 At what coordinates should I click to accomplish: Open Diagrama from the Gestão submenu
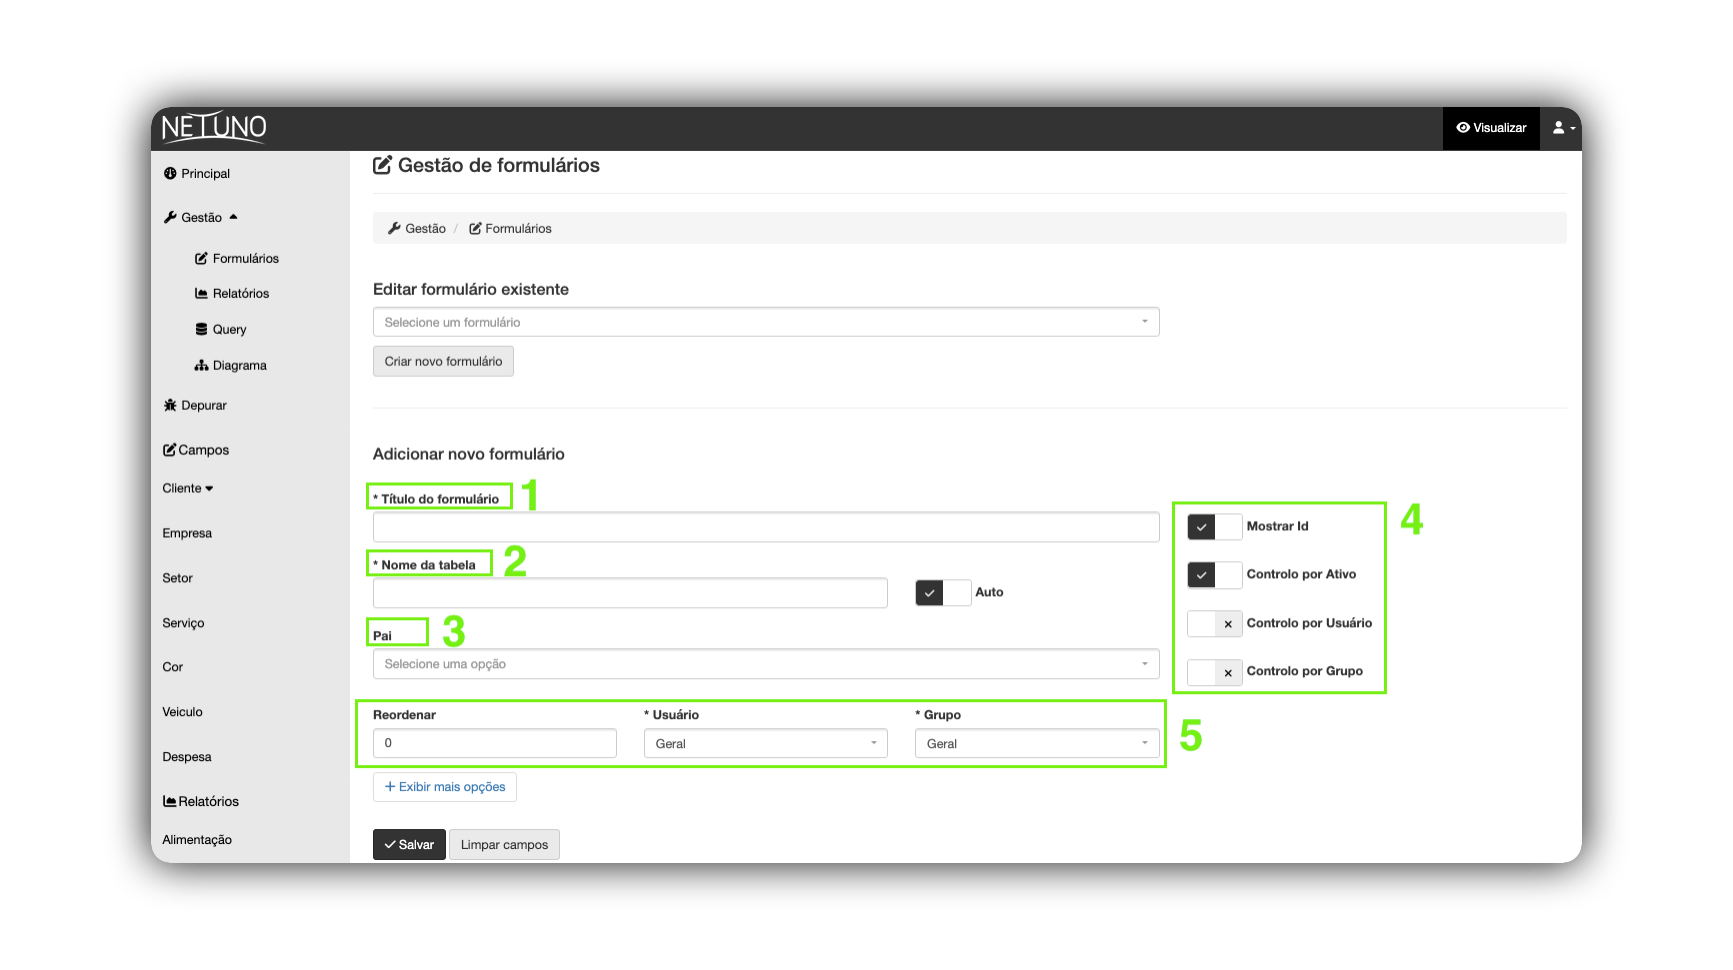pyautogui.click(x=231, y=366)
